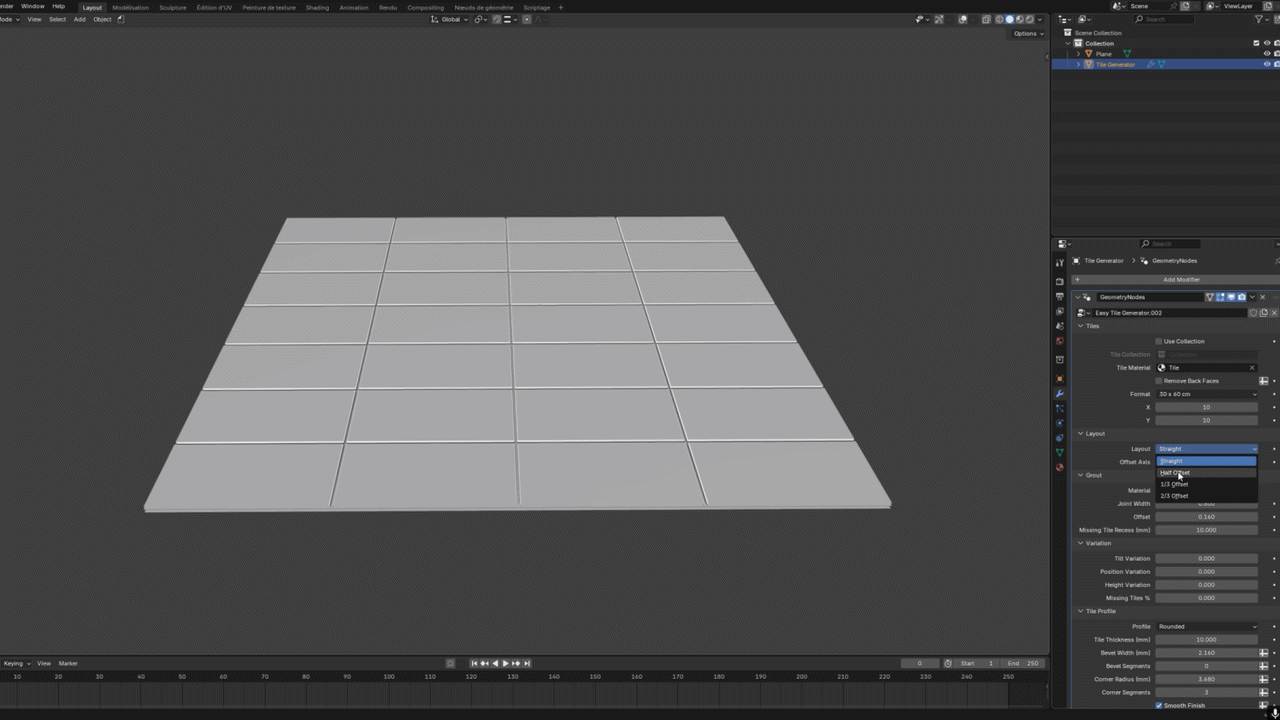
Task: Switch viewport to material preview shading
Action: [x=1019, y=19]
